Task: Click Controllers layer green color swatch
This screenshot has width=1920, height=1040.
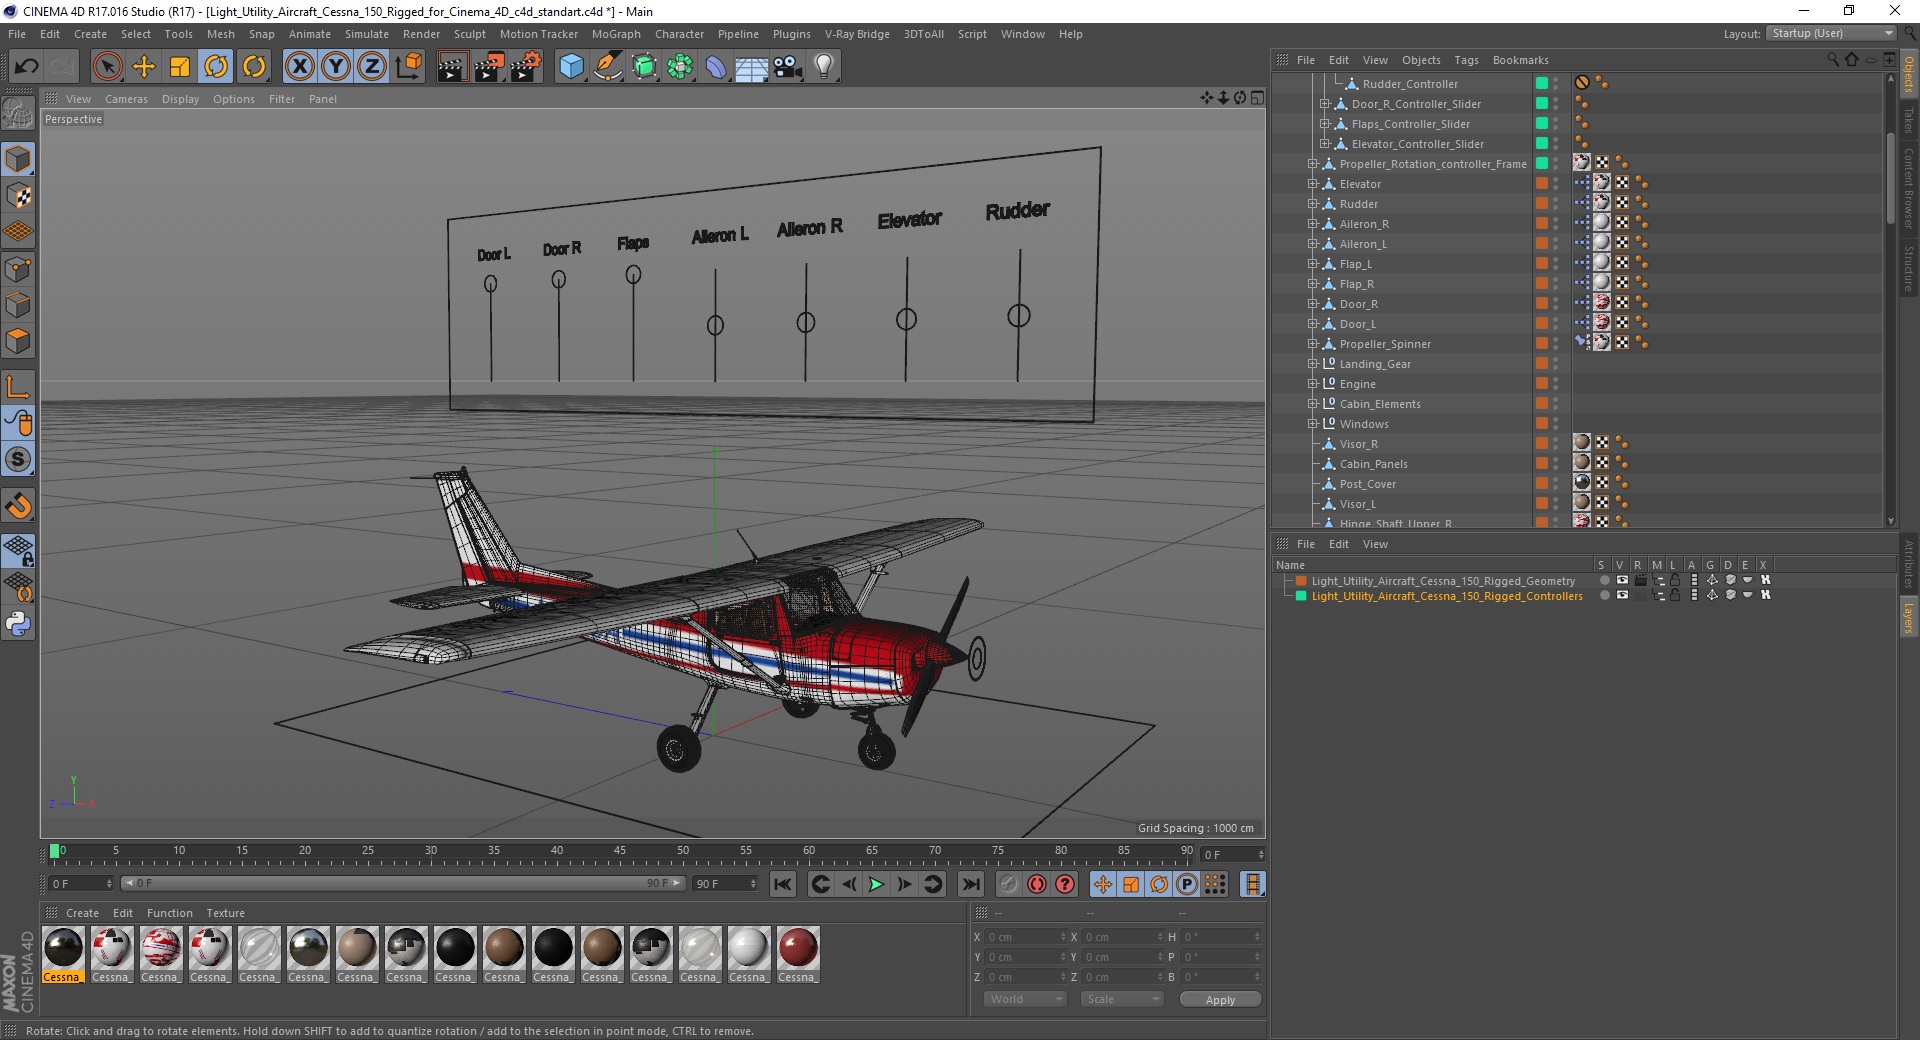Action: tap(1301, 596)
